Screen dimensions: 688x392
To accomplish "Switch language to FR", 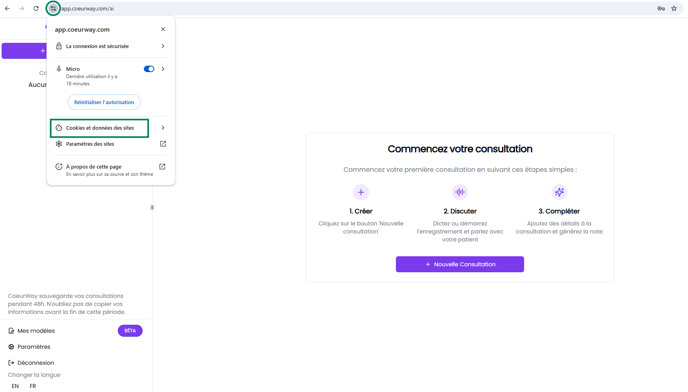I will click(x=33, y=386).
